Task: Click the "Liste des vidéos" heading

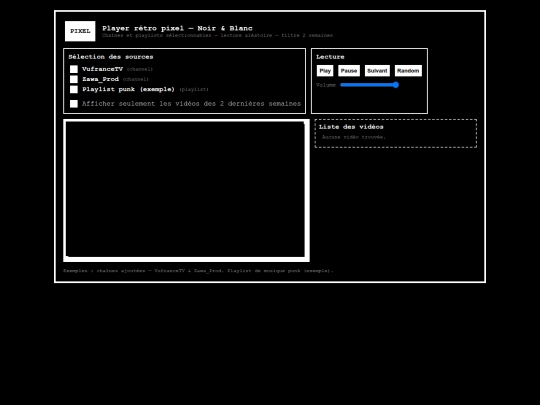Action: point(351,127)
